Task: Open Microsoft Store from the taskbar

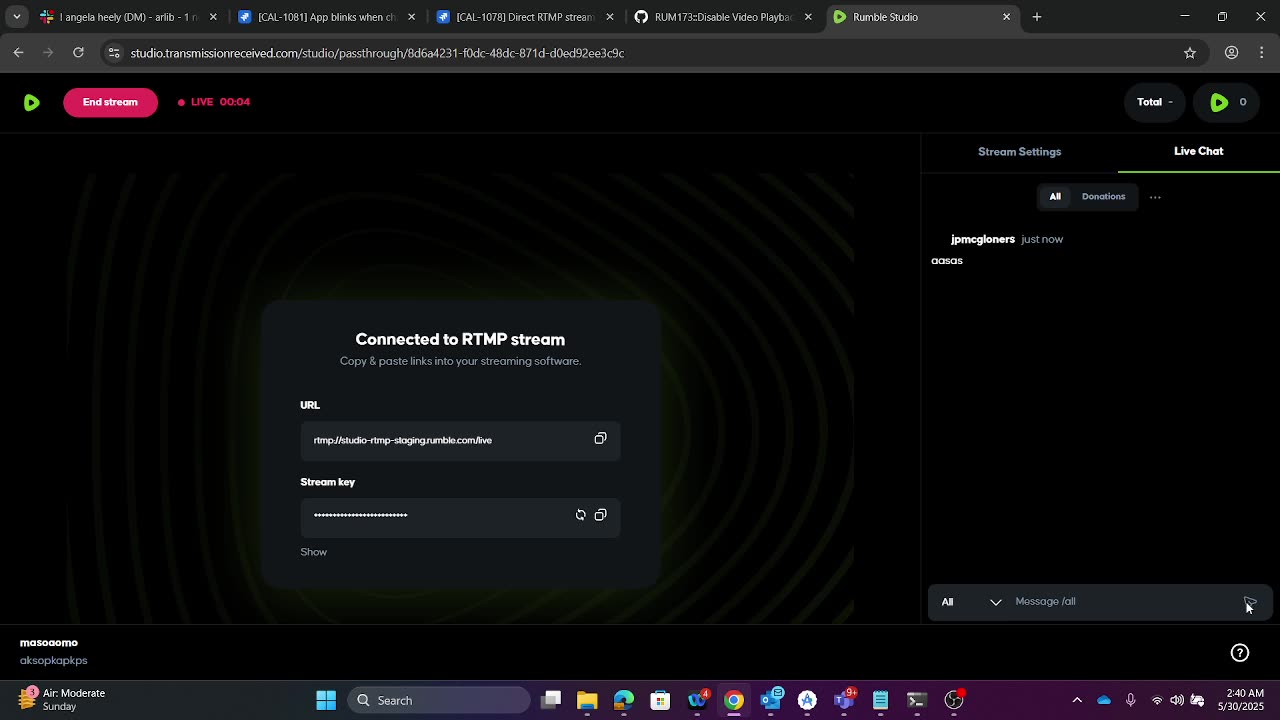Action: [x=660, y=700]
